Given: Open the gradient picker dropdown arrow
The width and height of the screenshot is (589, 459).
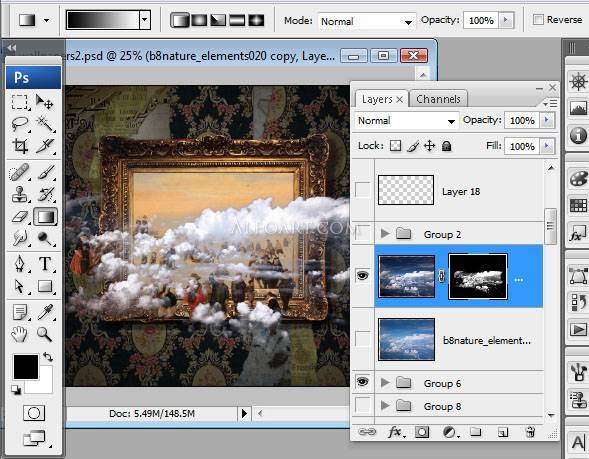Looking at the screenshot, I should click(145, 20).
